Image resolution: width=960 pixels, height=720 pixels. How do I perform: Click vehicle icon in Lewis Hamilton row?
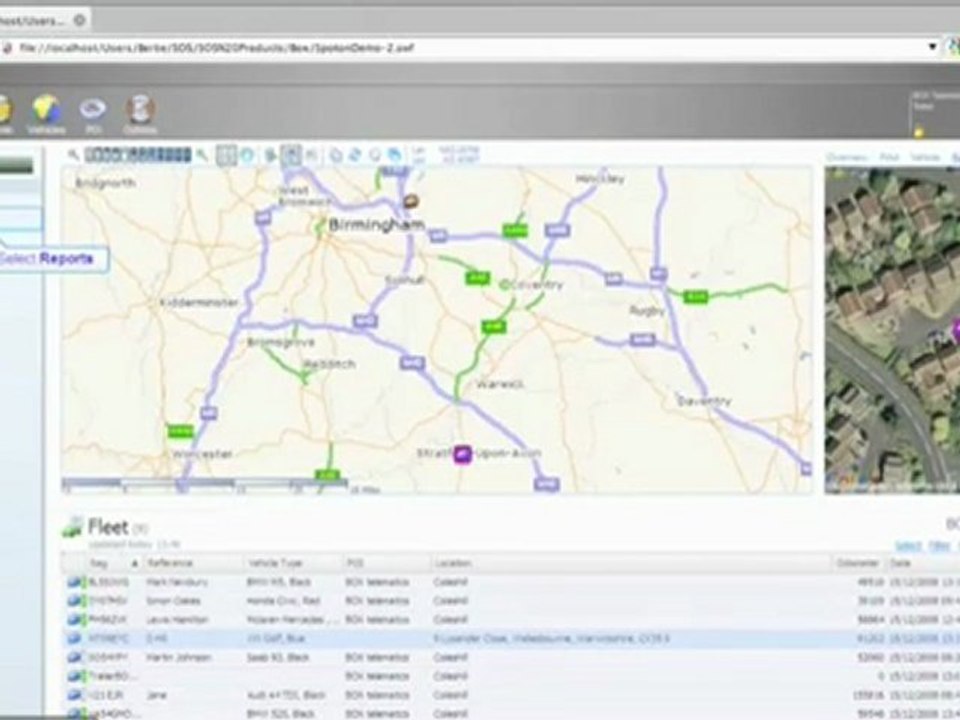(x=75, y=620)
